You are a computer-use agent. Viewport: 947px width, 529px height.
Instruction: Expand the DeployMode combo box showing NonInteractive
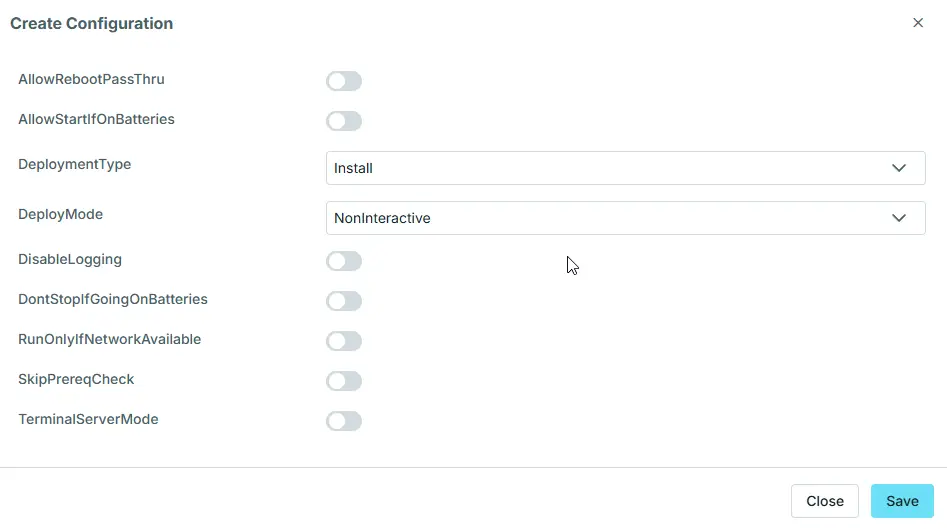pos(610,218)
